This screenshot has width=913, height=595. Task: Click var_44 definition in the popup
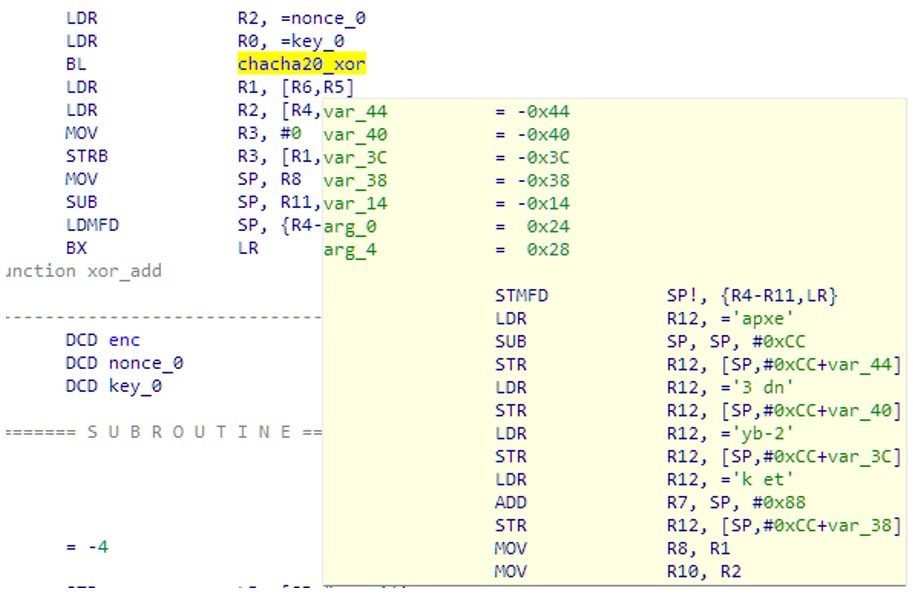click(355, 111)
